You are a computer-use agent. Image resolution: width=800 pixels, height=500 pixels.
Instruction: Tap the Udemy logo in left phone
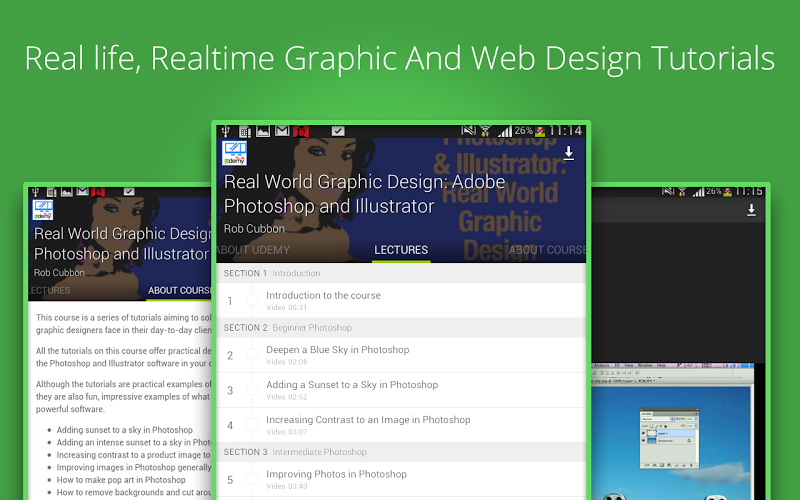(x=43, y=210)
